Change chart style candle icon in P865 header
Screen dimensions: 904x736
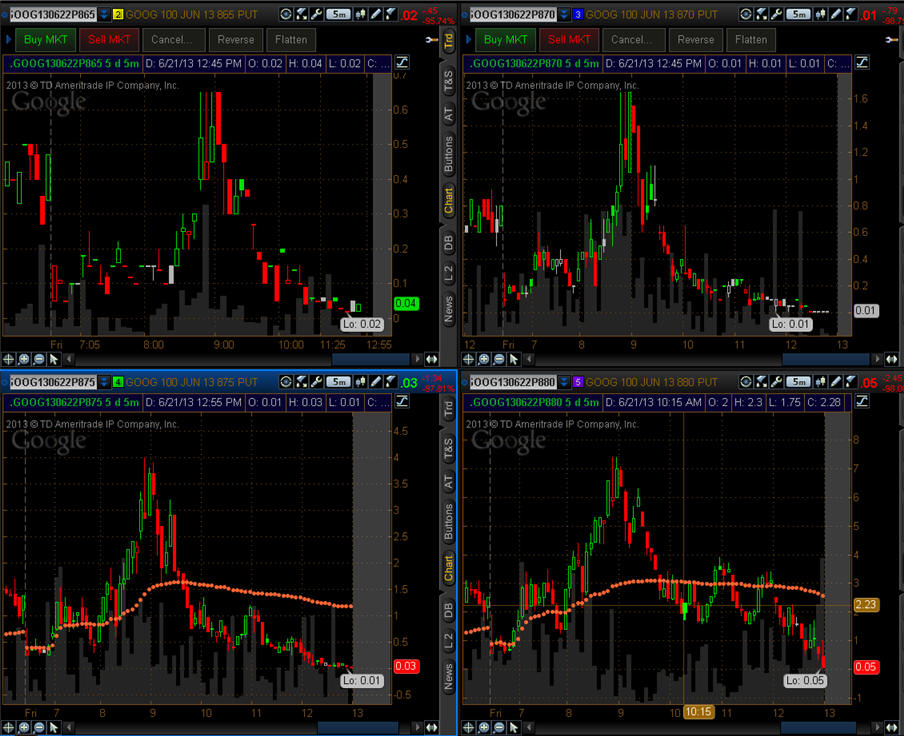[360, 14]
